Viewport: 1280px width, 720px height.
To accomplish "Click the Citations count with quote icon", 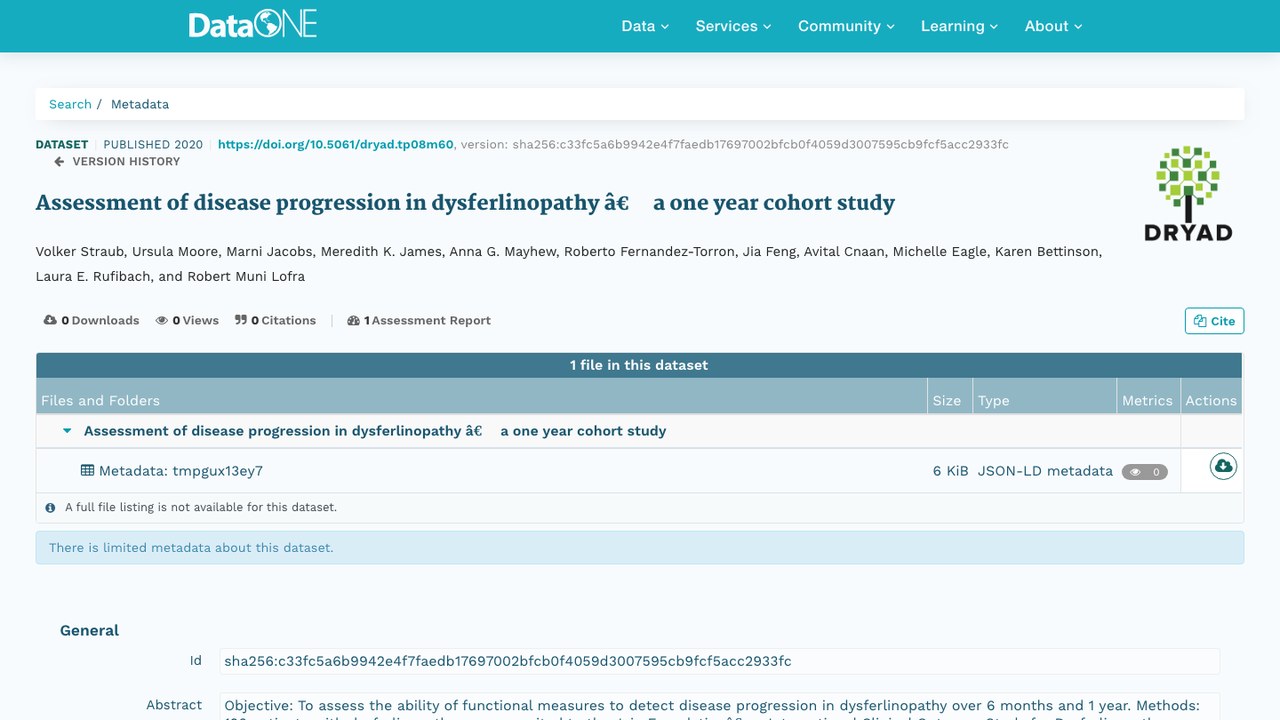I will click(275, 321).
